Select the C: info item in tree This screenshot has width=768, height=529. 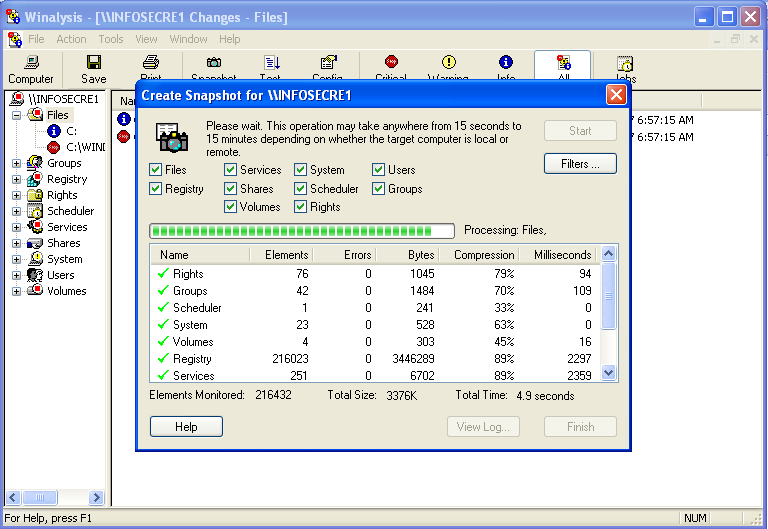pyautogui.click(x=62, y=131)
